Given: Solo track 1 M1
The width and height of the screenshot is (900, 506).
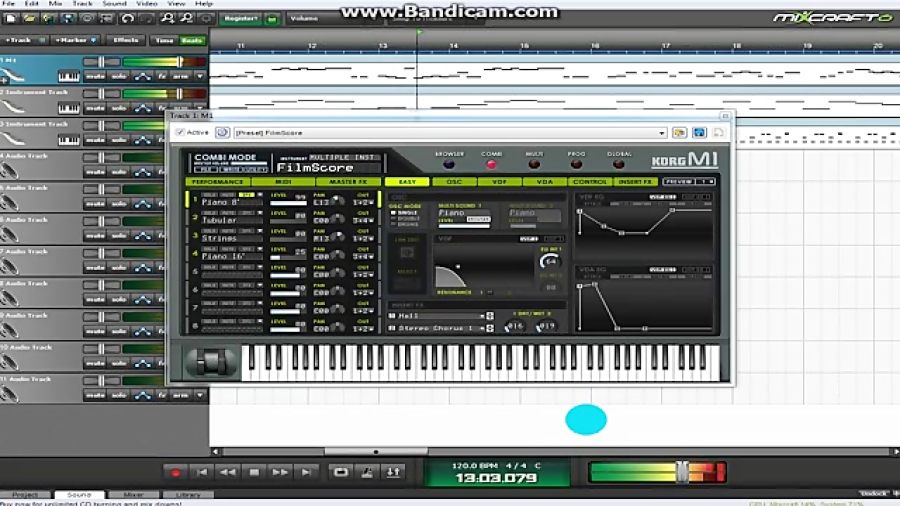Looking at the screenshot, I should coord(119,76).
